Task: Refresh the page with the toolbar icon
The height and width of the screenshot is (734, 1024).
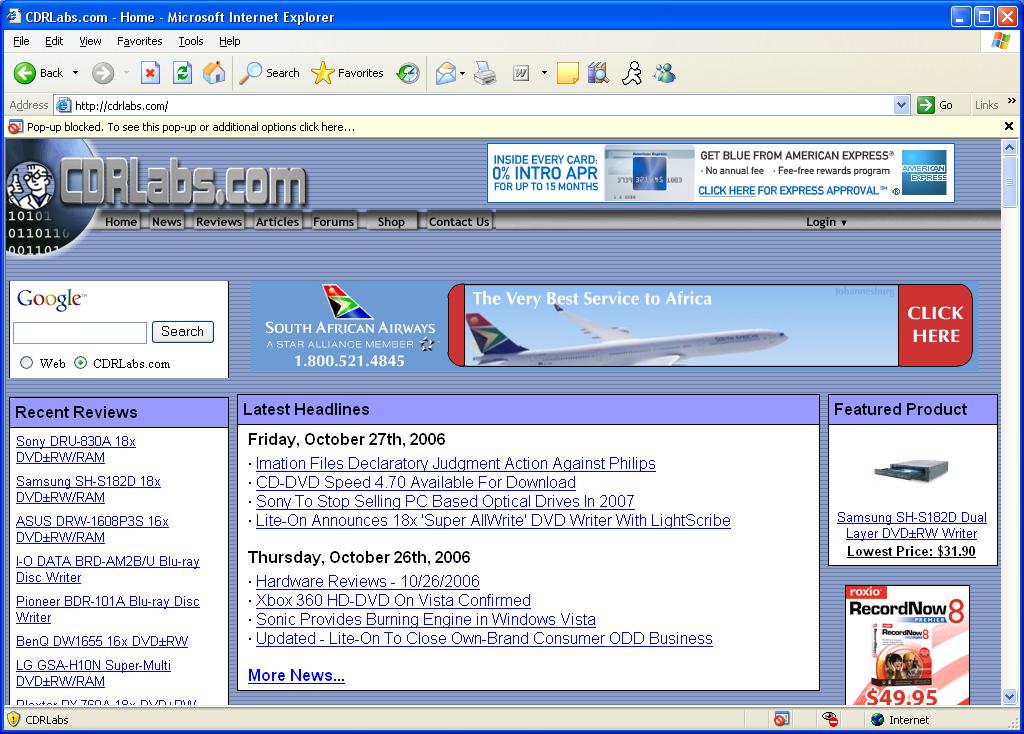Action: point(182,73)
